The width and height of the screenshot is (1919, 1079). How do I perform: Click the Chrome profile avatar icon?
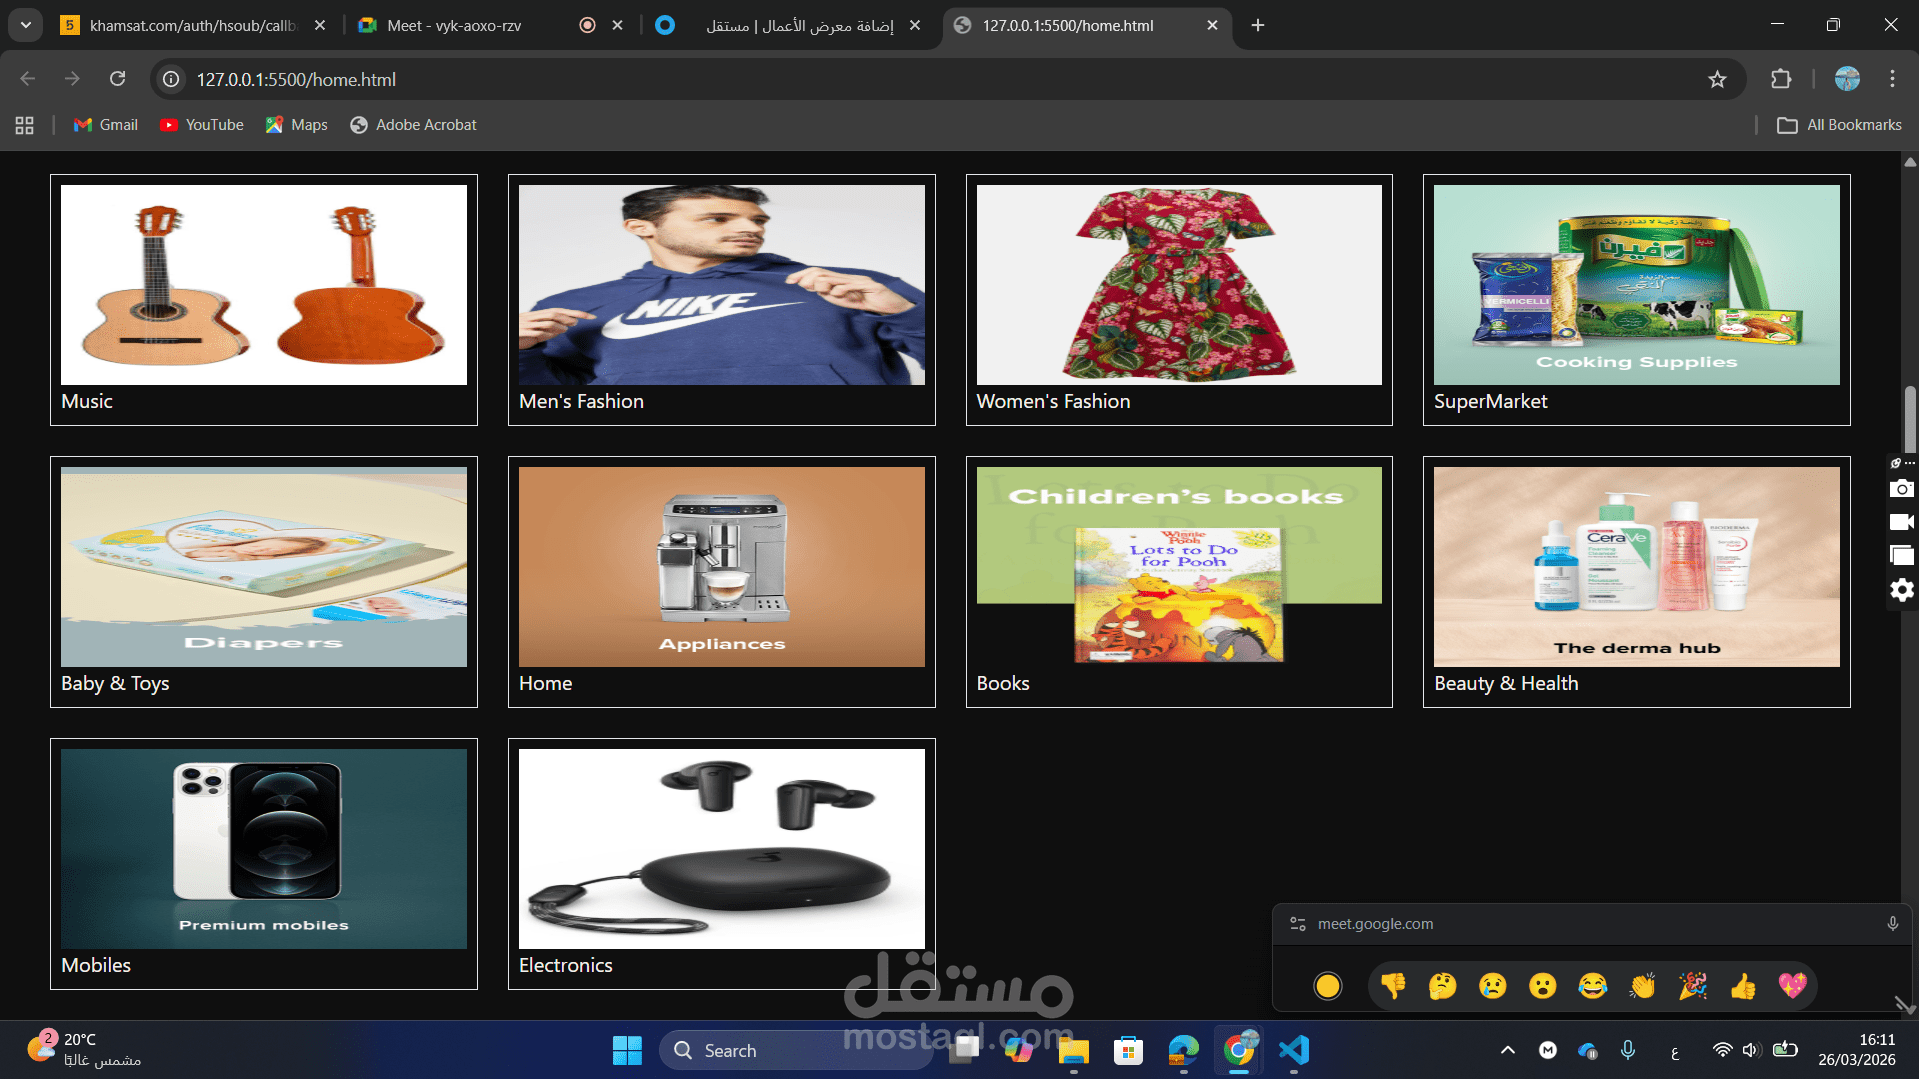(x=1846, y=79)
